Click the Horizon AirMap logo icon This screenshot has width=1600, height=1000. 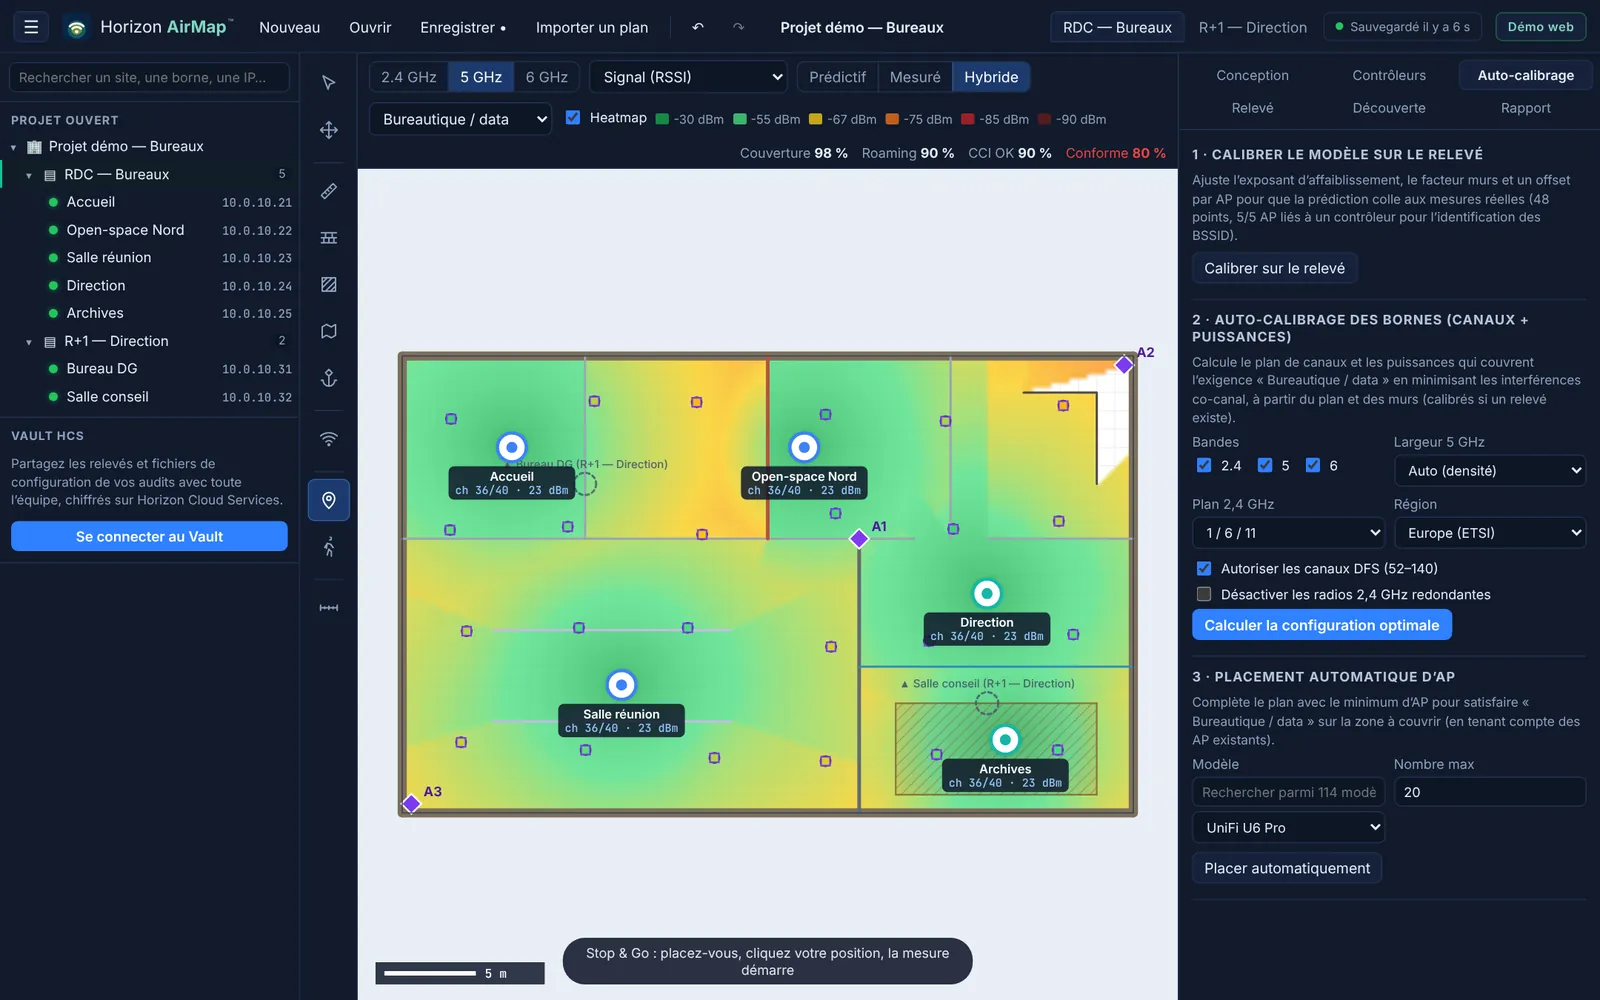point(76,28)
